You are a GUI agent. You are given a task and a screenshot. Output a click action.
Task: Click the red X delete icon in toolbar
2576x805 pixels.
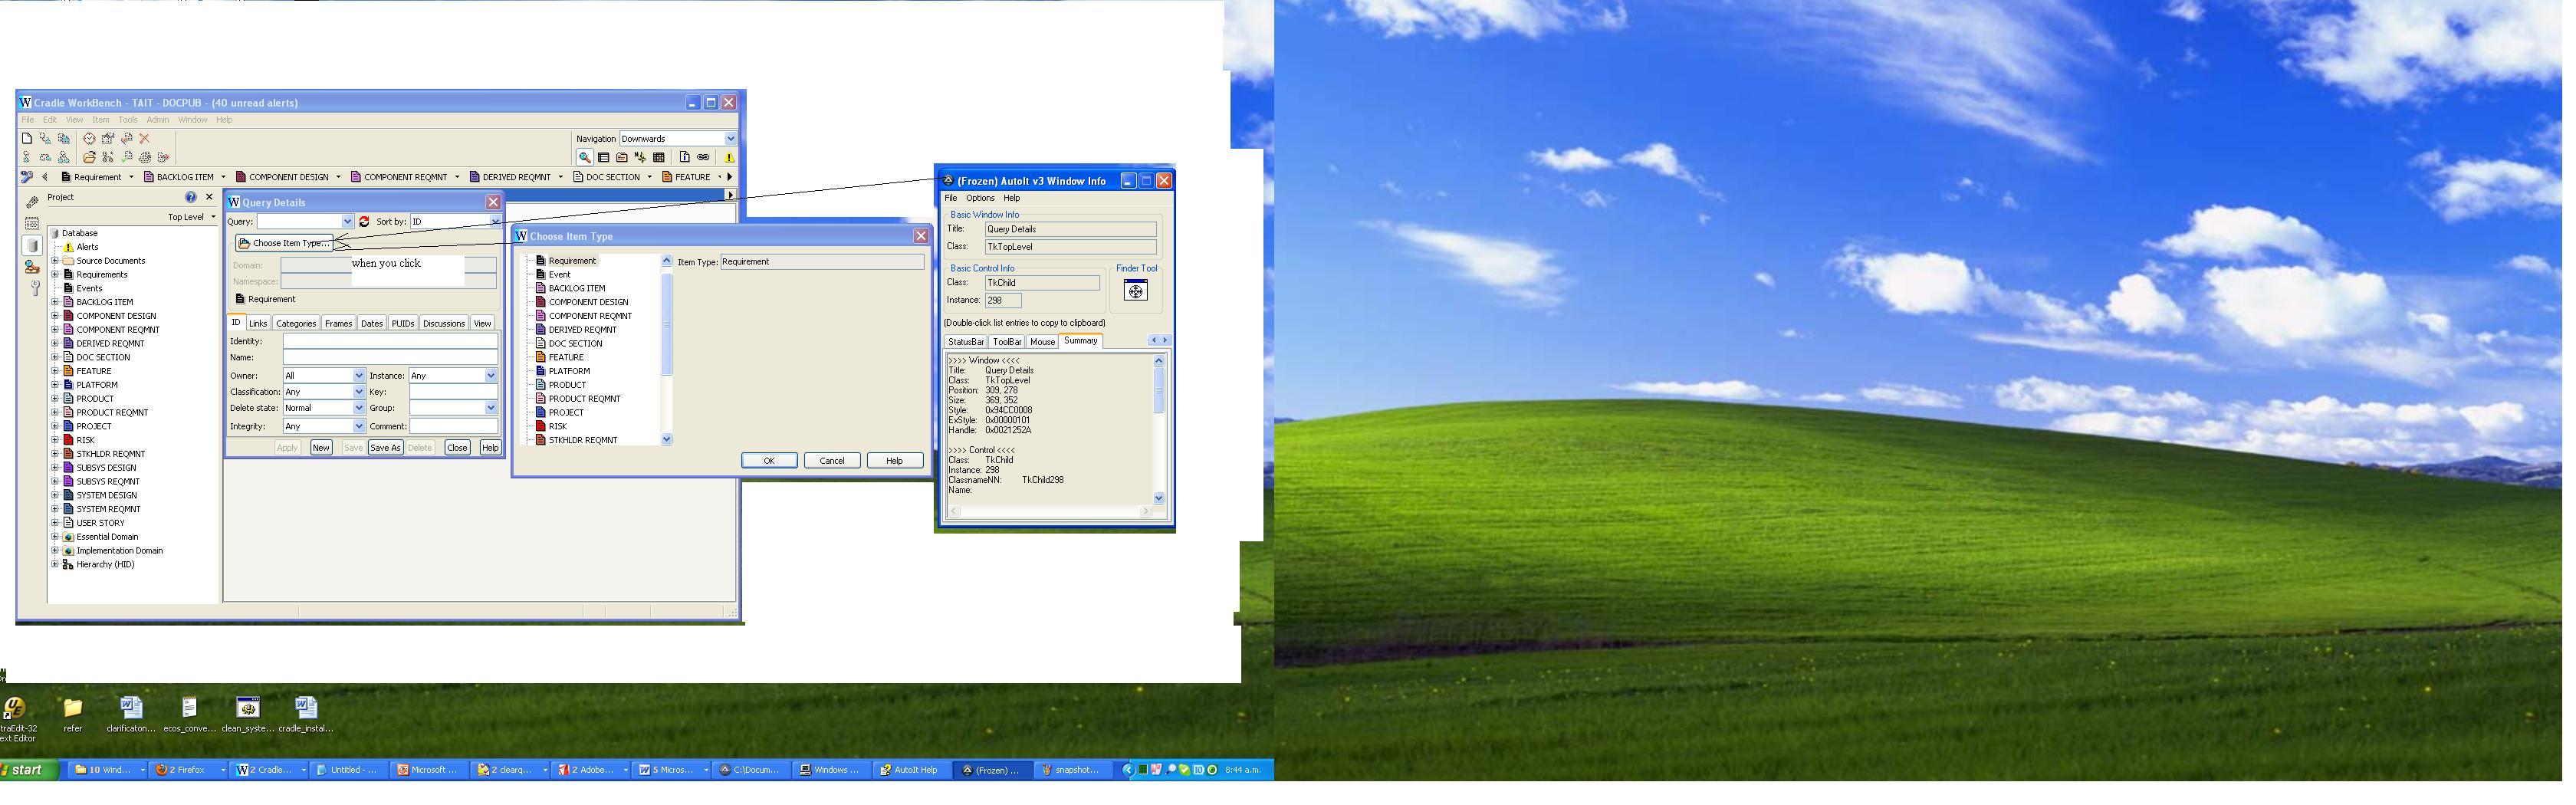tap(144, 139)
